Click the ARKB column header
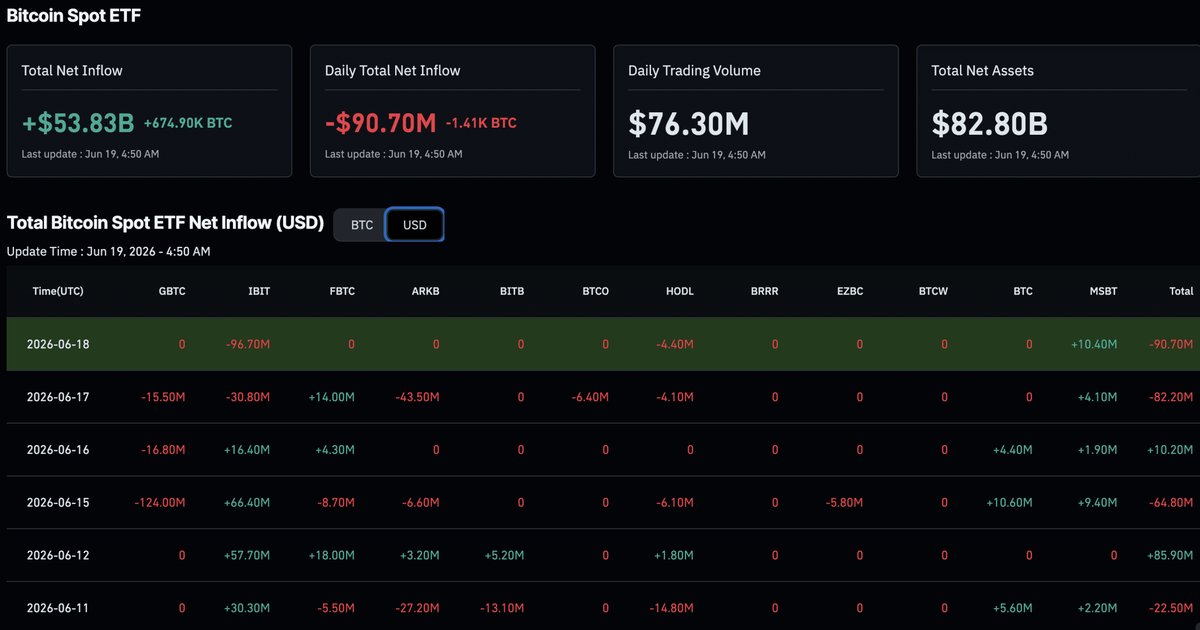 point(426,291)
